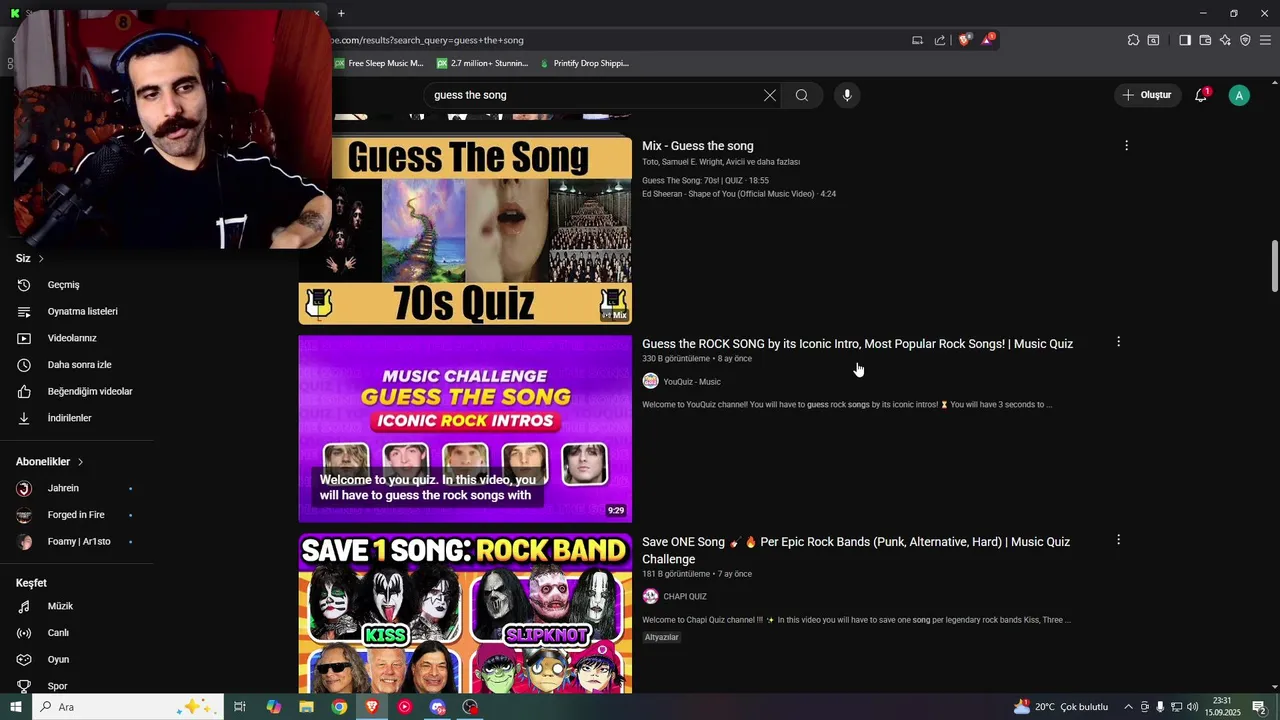The width and height of the screenshot is (1280, 720).
Task: Visit the YouQuiz - Music channel
Action: coord(692,382)
